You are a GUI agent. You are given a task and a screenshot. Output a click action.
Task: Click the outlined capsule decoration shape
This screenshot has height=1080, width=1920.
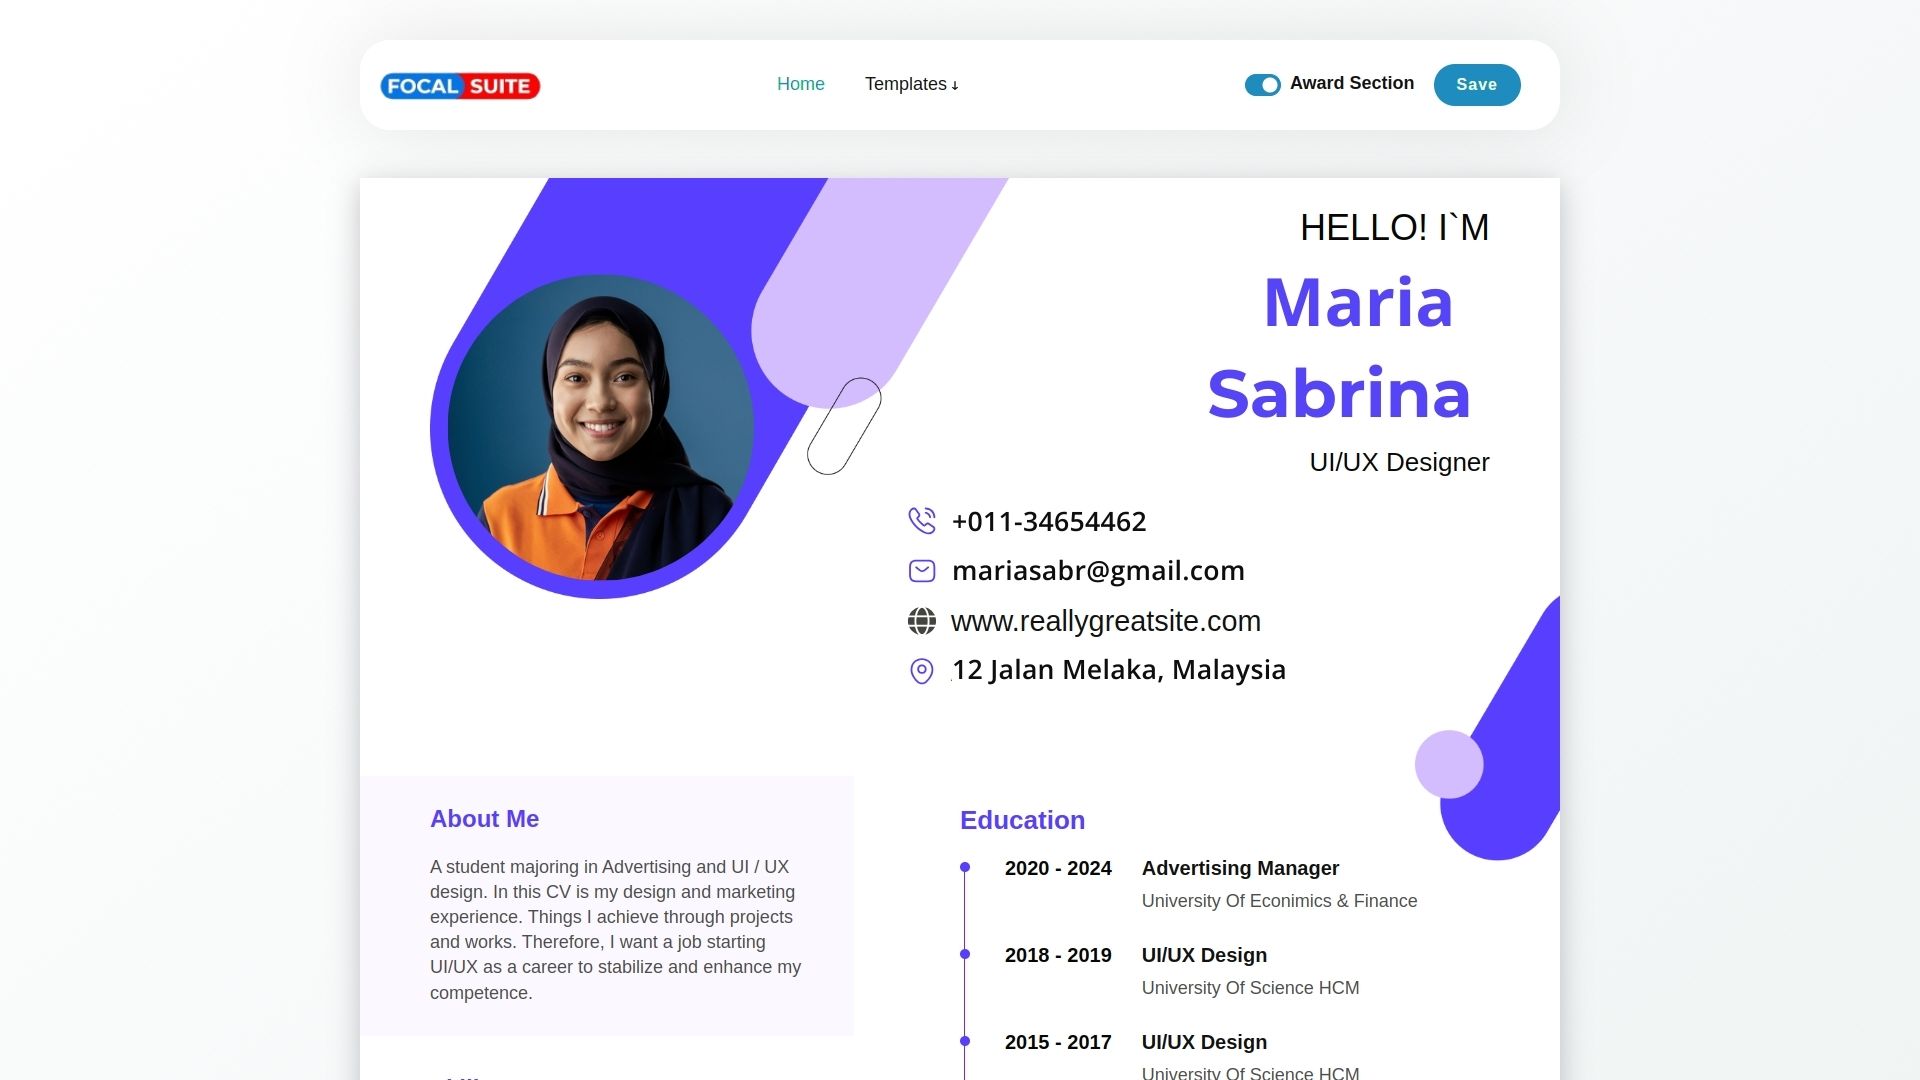844,426
